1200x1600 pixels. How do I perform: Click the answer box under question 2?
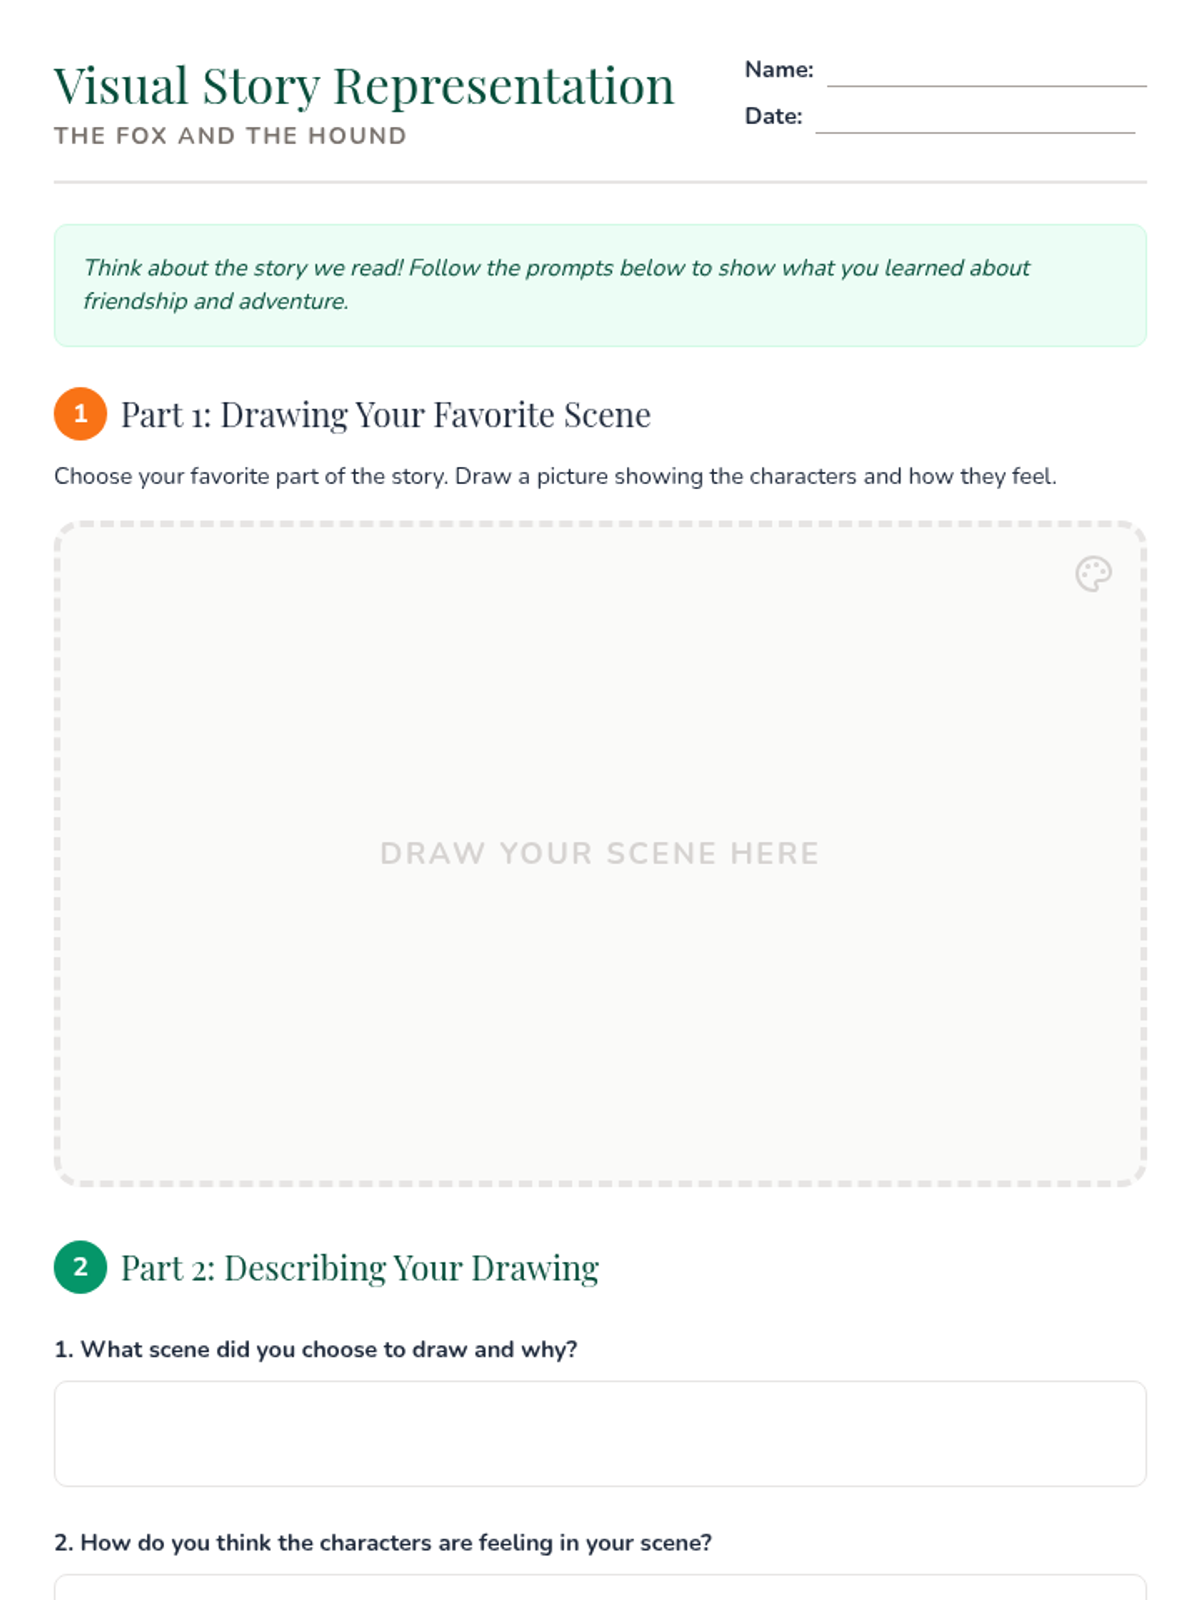pyautogui.click(x=600, y=1587)
